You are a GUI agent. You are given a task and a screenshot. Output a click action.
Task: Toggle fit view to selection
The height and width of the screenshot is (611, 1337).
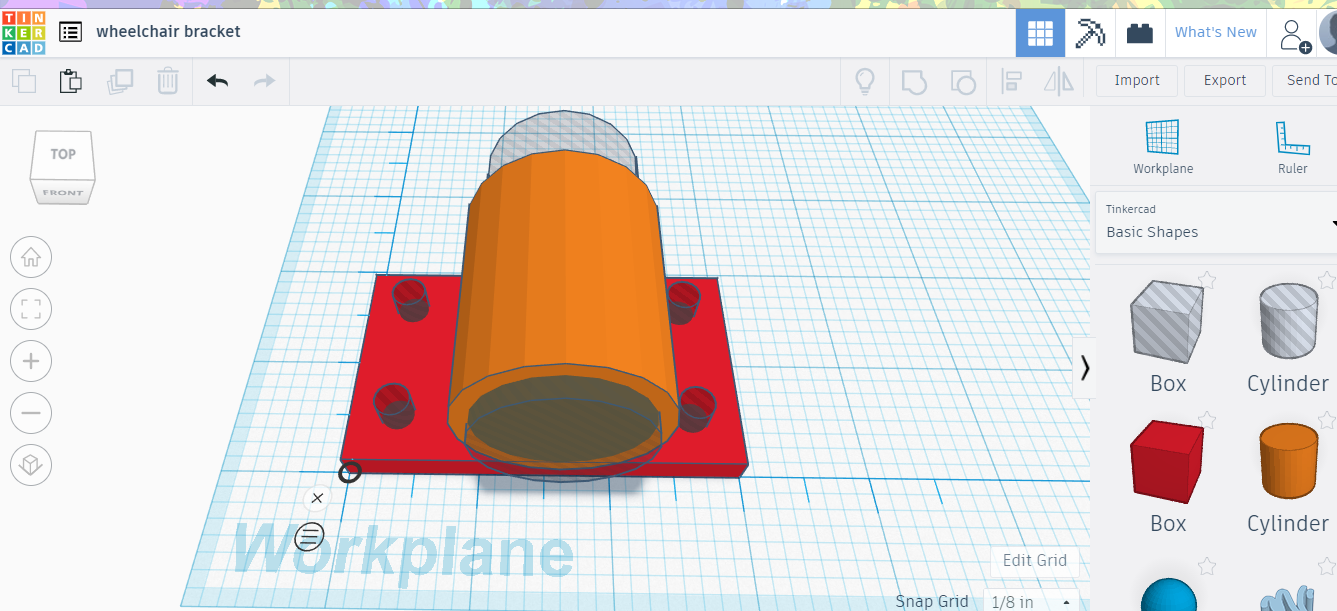click(31, 309)
